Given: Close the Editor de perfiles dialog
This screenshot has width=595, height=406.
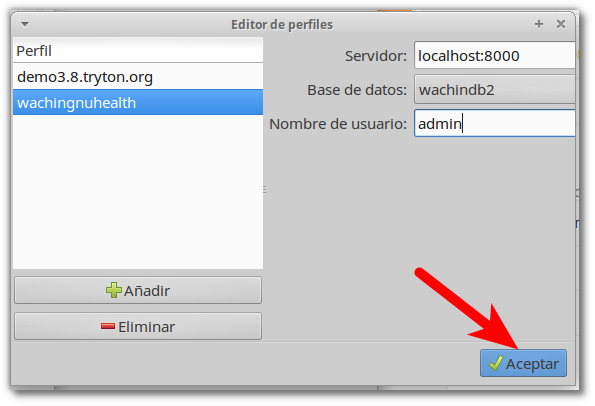Looking at the screenshot, I should point(560,24).
